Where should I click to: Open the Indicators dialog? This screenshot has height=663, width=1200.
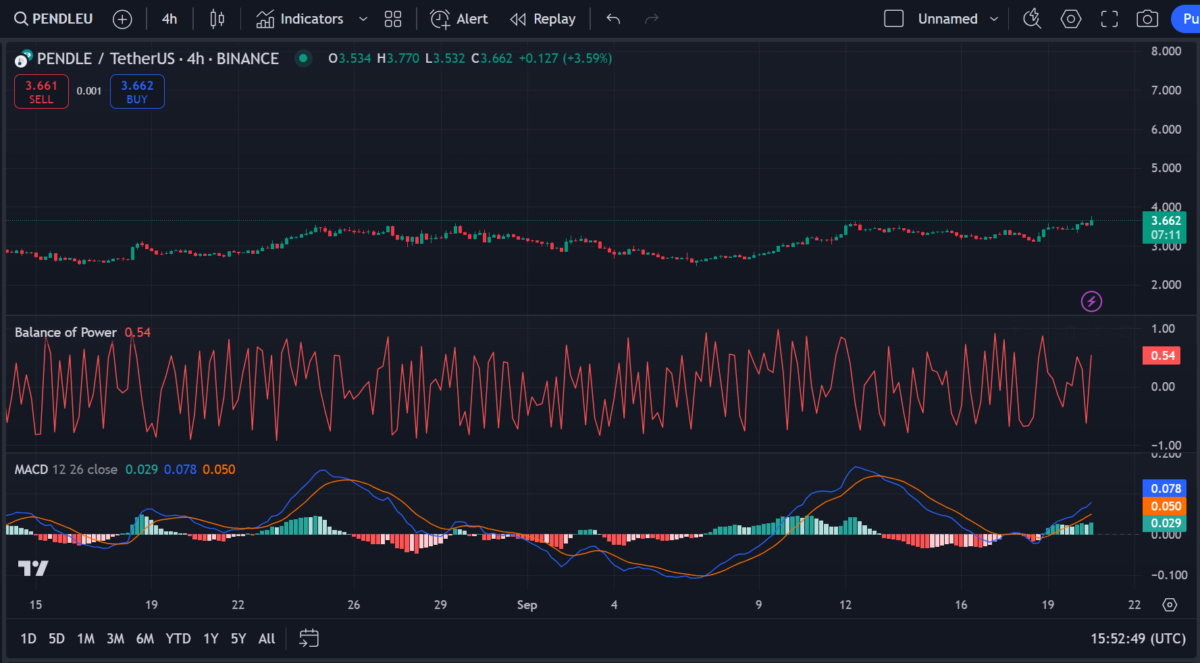pos(299,19)
